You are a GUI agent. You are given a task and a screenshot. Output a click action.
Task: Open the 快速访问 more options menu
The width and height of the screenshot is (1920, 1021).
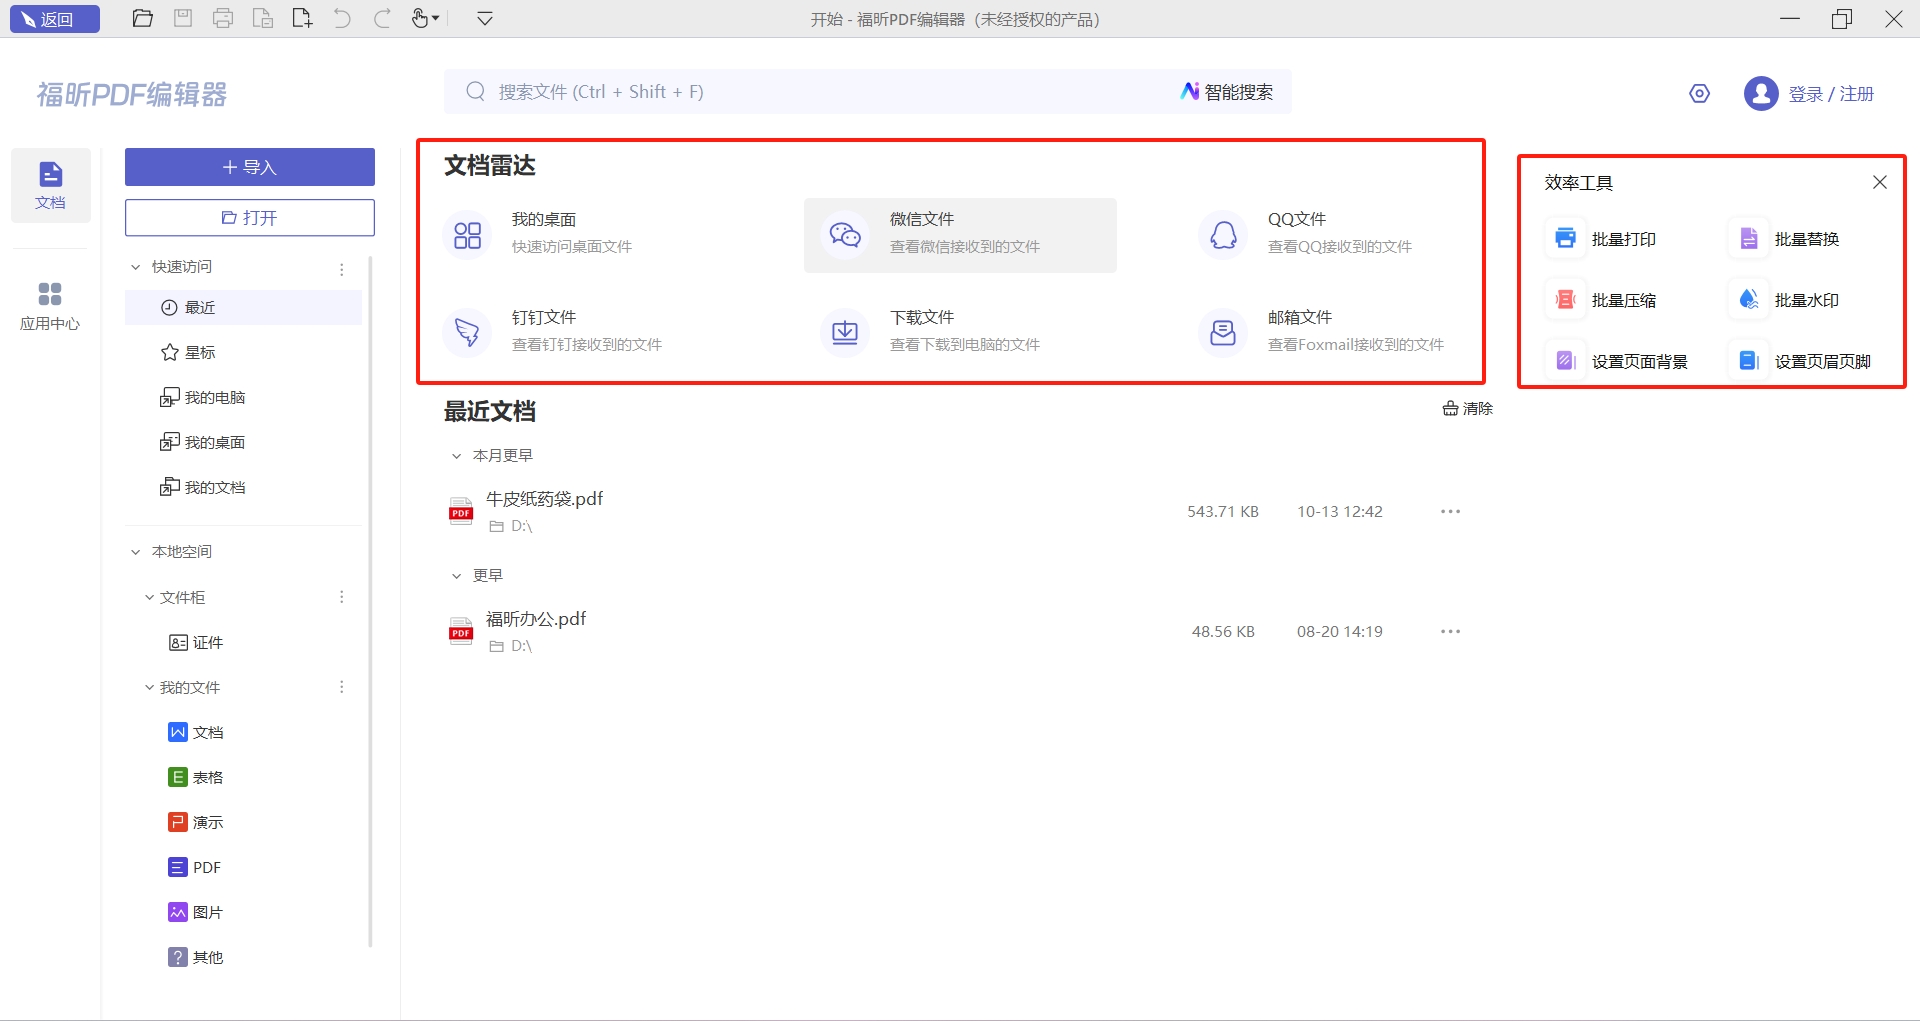point(342,269)
